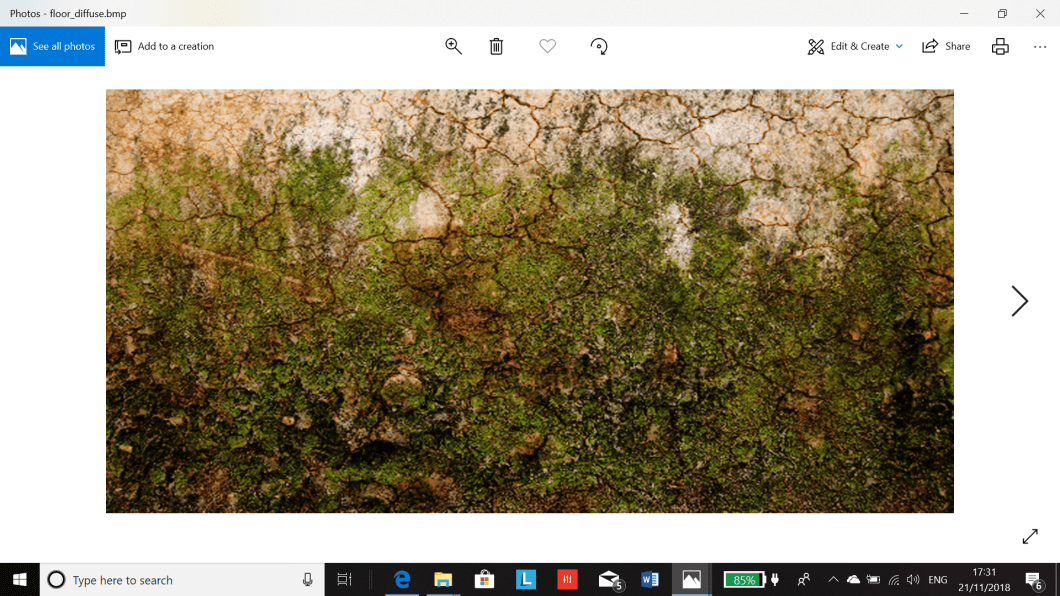Open the Share panel
1060x596 pixels.
tap(944, 46)
